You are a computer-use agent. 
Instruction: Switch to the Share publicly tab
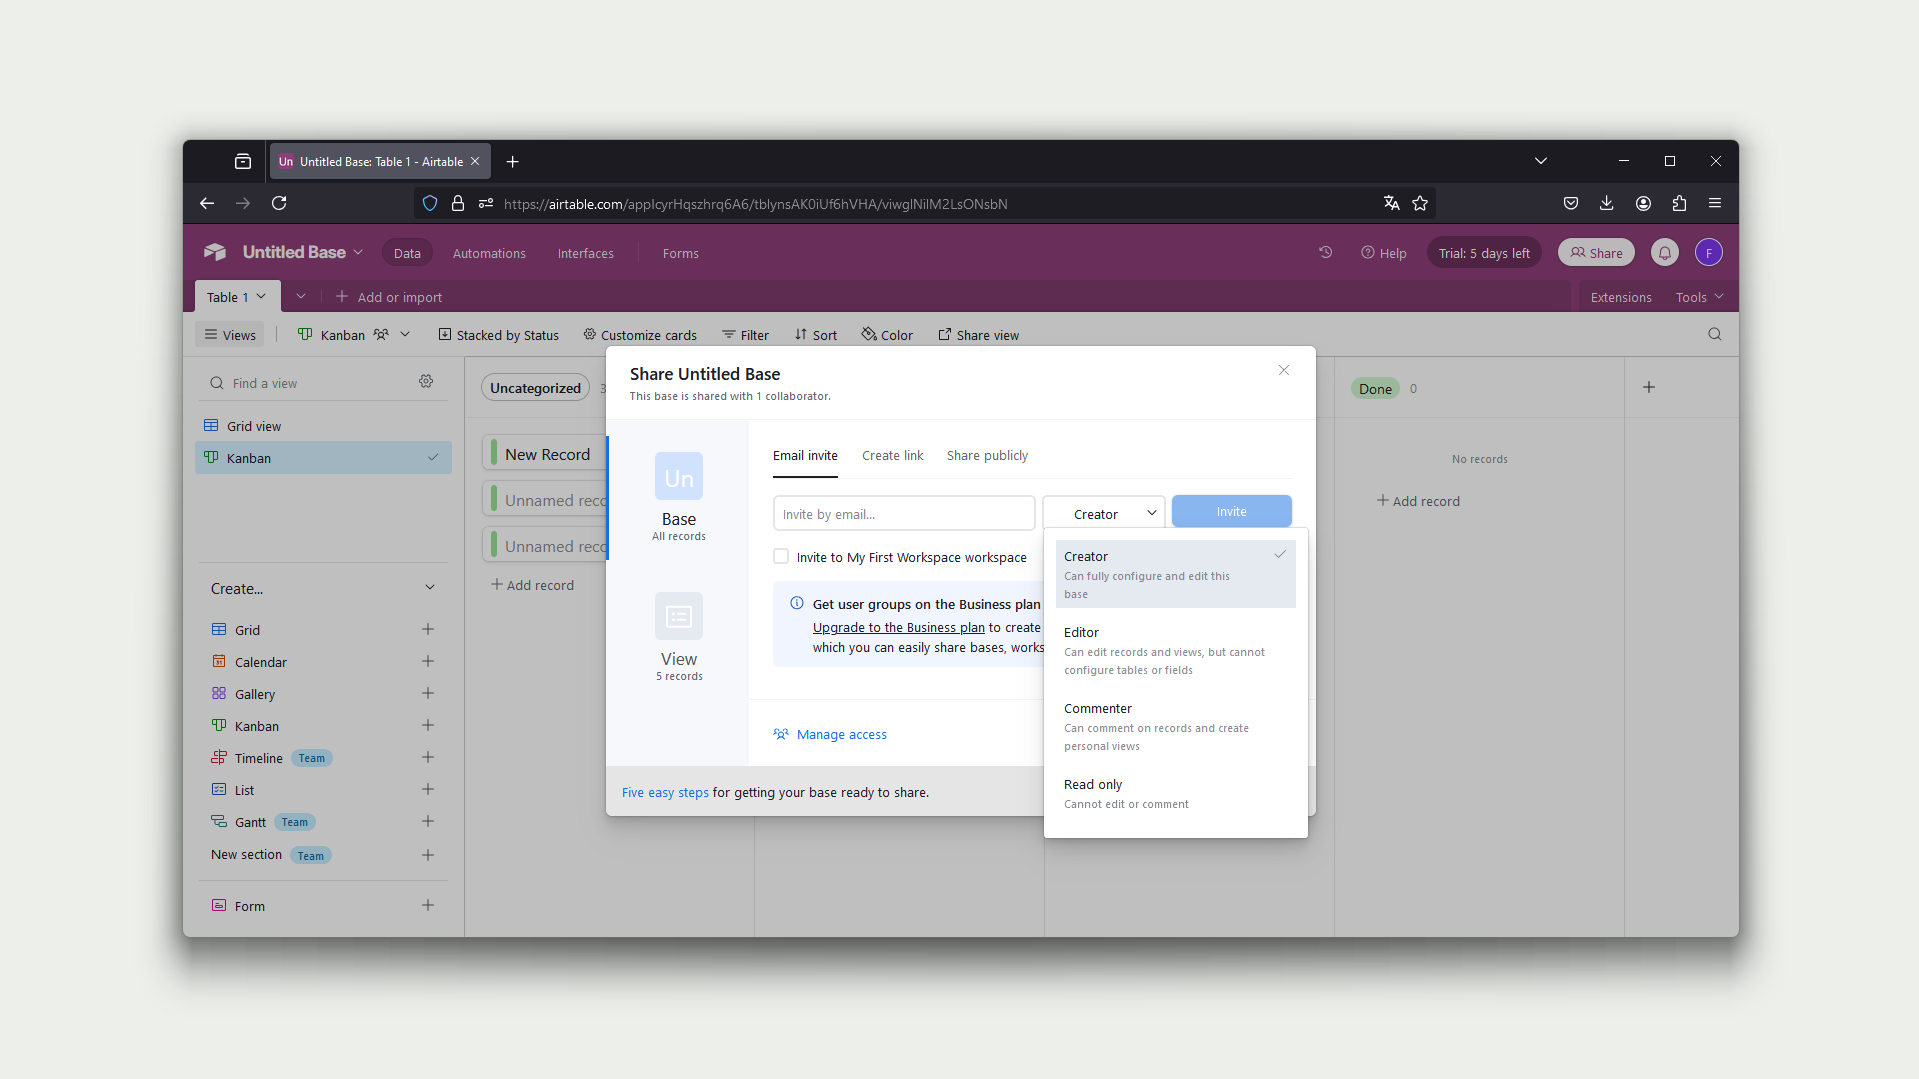(x=987, y=455)
